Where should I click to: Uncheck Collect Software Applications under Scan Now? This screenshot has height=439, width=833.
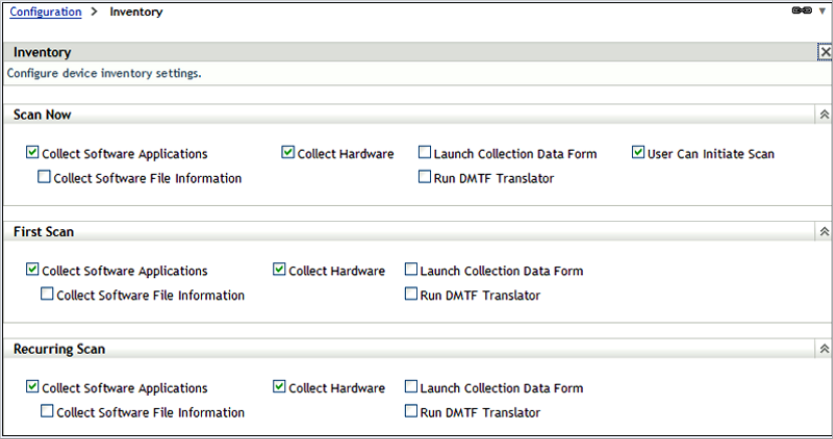33,153
